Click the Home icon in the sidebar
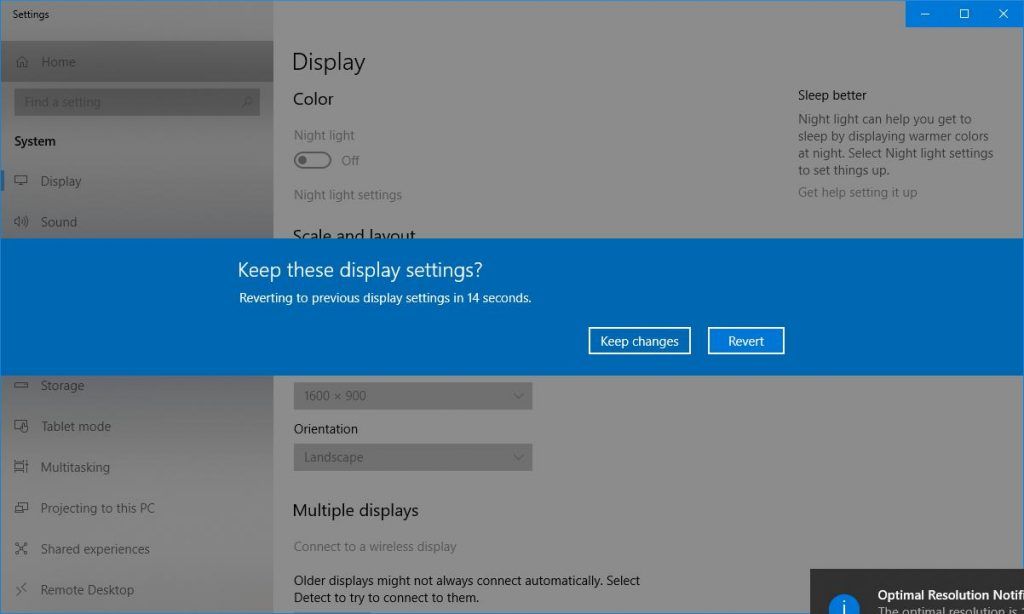Viewport: 1024px width, 614px height. coord(22,61)
